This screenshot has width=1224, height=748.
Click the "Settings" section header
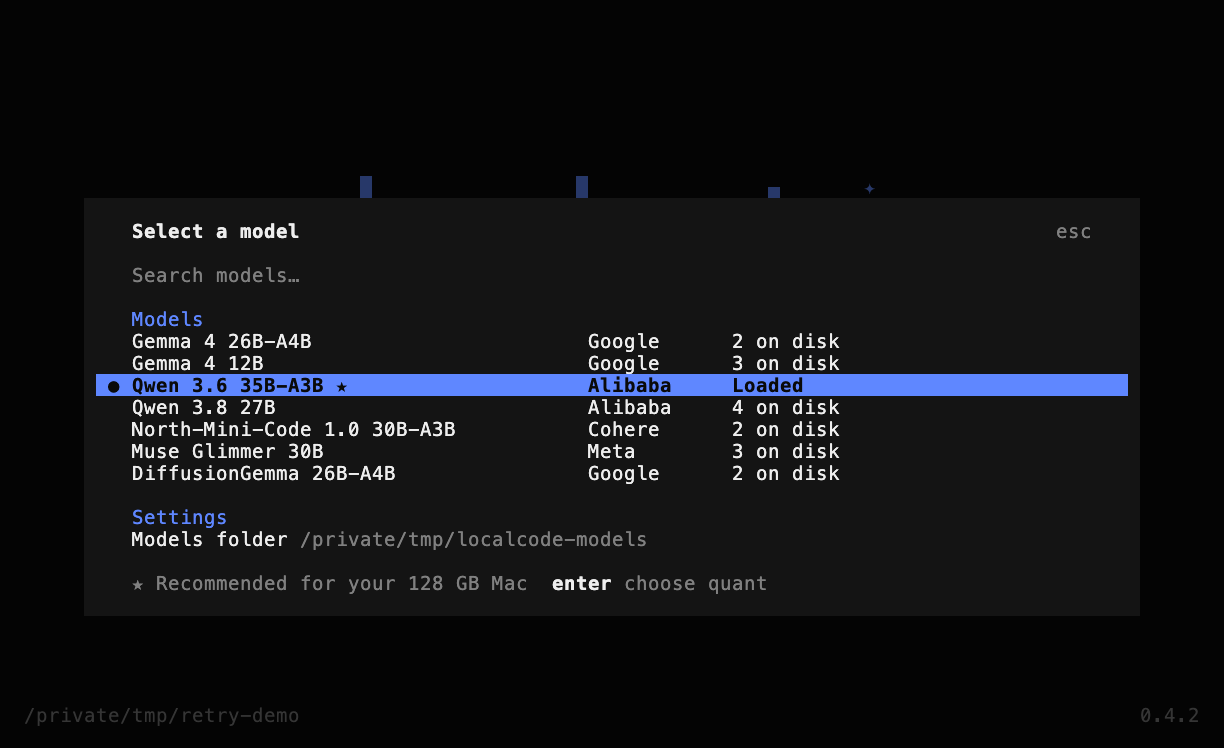[x=180, y=518]
